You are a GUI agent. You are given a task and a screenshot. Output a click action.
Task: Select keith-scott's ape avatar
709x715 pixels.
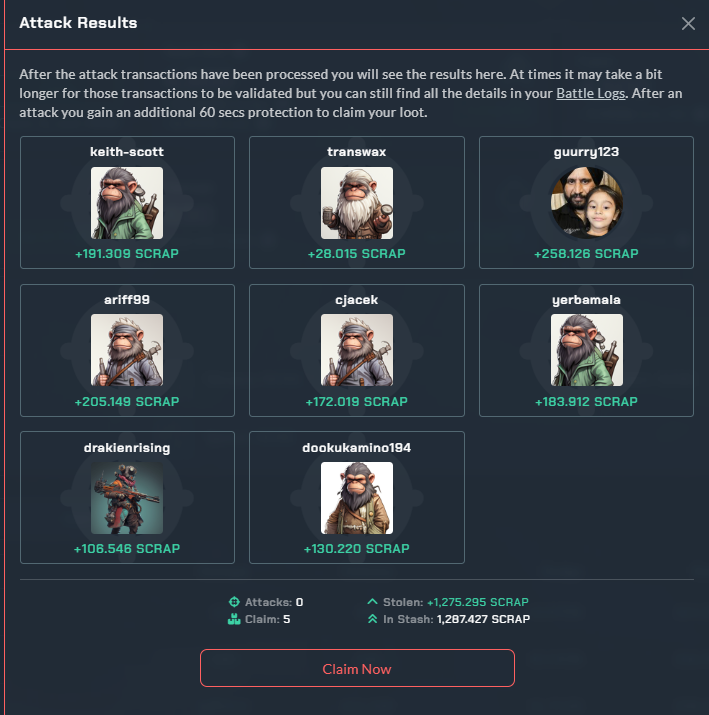[127, 203]
